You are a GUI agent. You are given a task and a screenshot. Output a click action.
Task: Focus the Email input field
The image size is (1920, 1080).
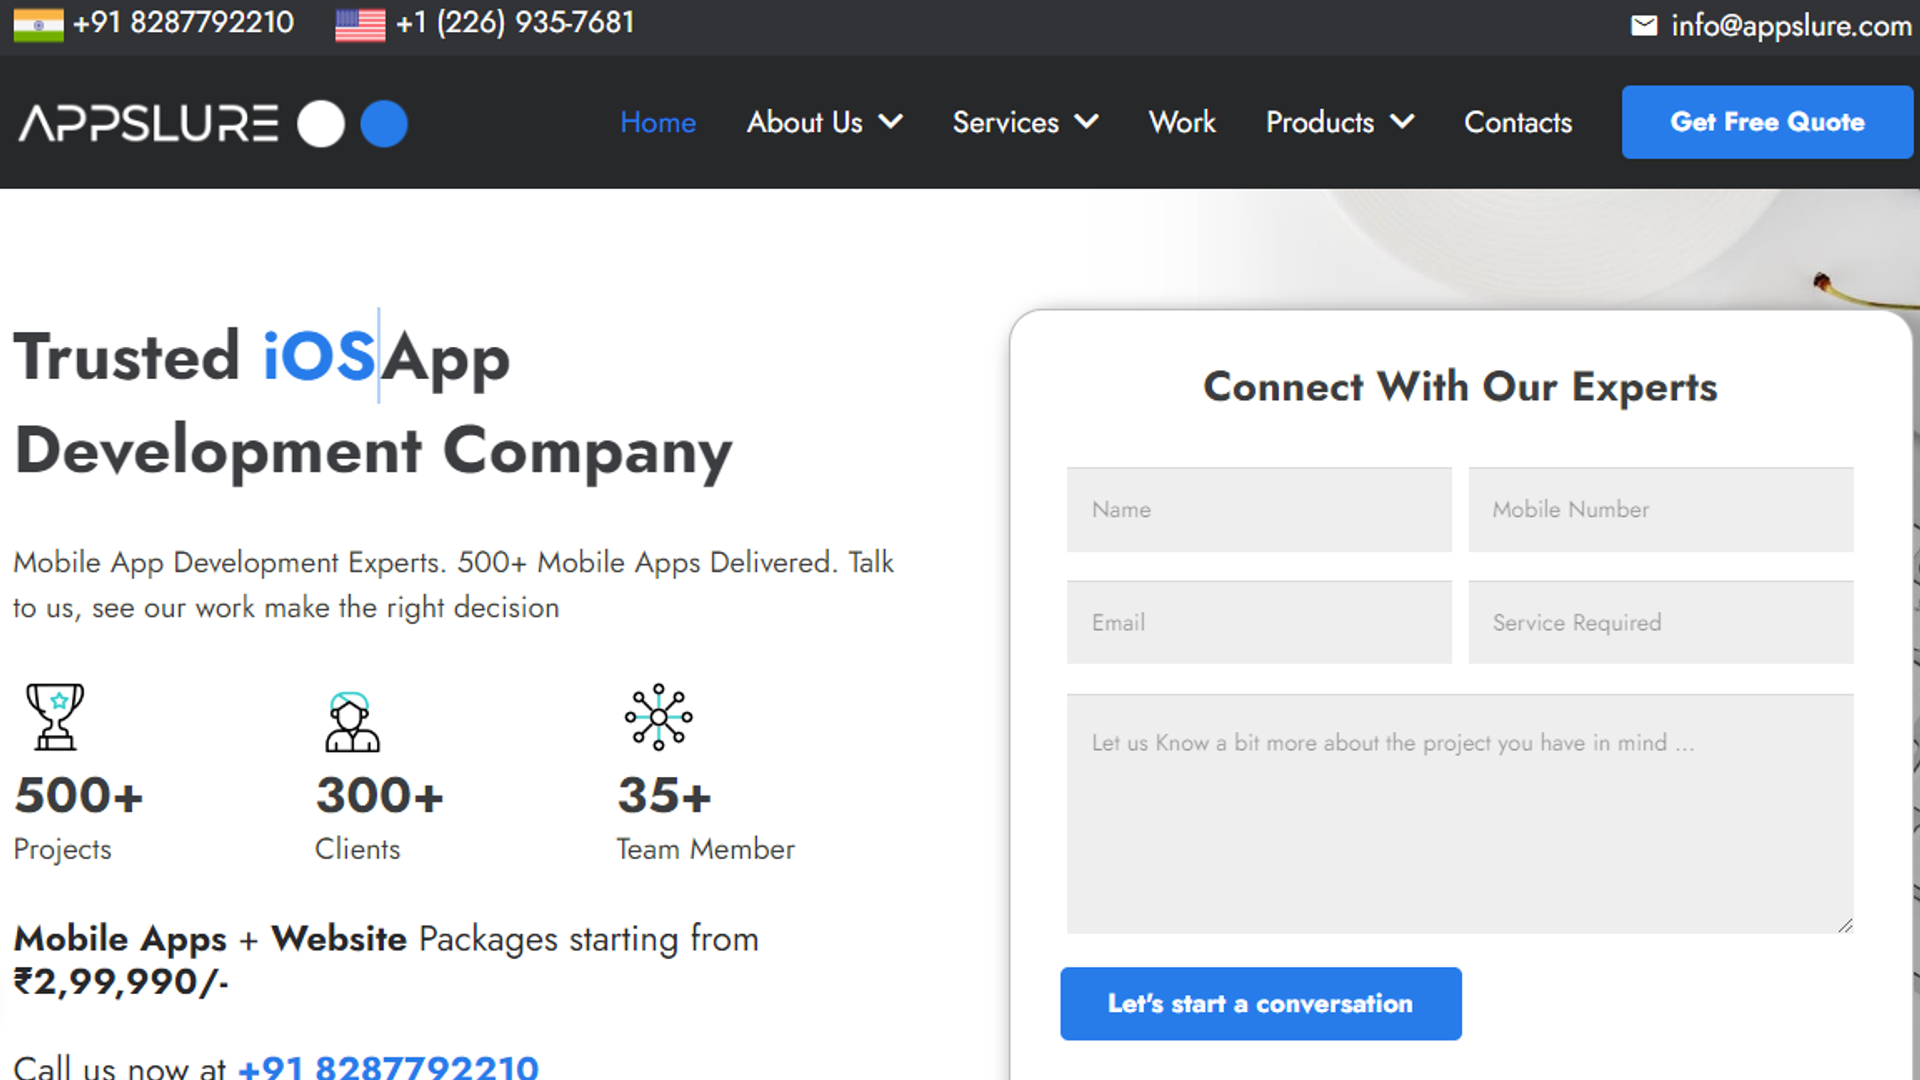1259,622
